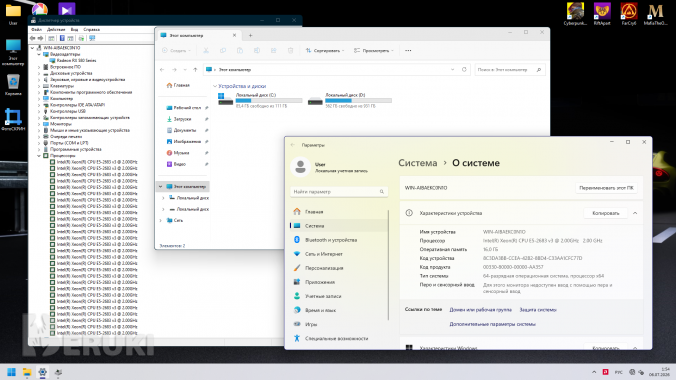Open the Cyberpunk desktop shortcut icon
Screen dimensions: 676x380
point(575,12)
